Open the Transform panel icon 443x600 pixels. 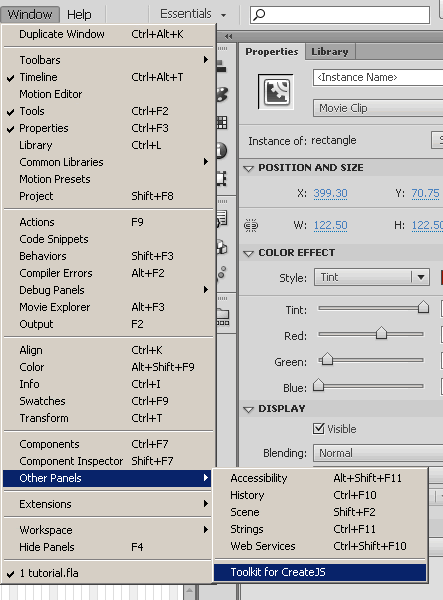pyautogui.click(x=222, y=179)
